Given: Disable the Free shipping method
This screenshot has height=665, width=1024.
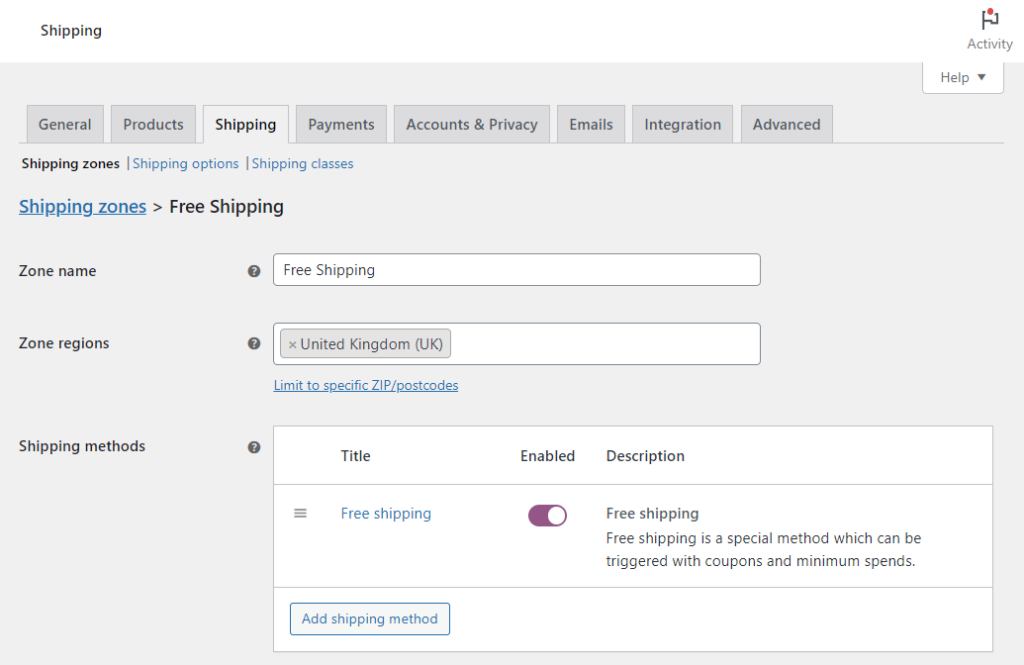Looking at the screenshot, I should [x=547, y=513].
